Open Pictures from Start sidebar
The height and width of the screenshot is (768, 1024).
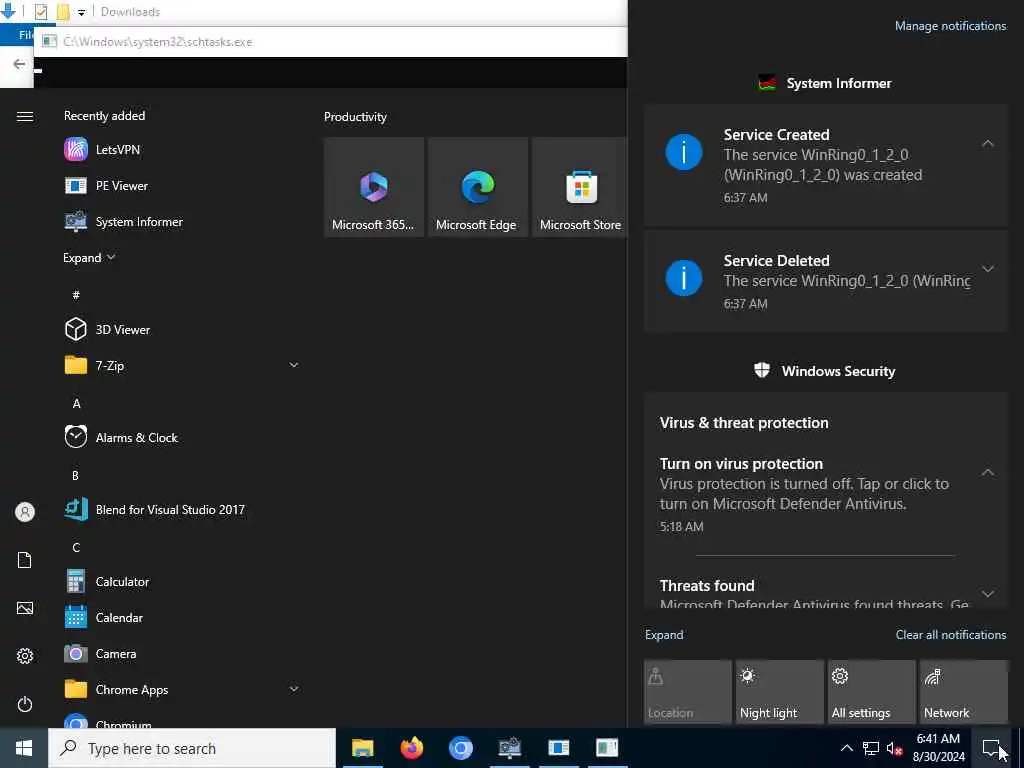pos(25,608)
